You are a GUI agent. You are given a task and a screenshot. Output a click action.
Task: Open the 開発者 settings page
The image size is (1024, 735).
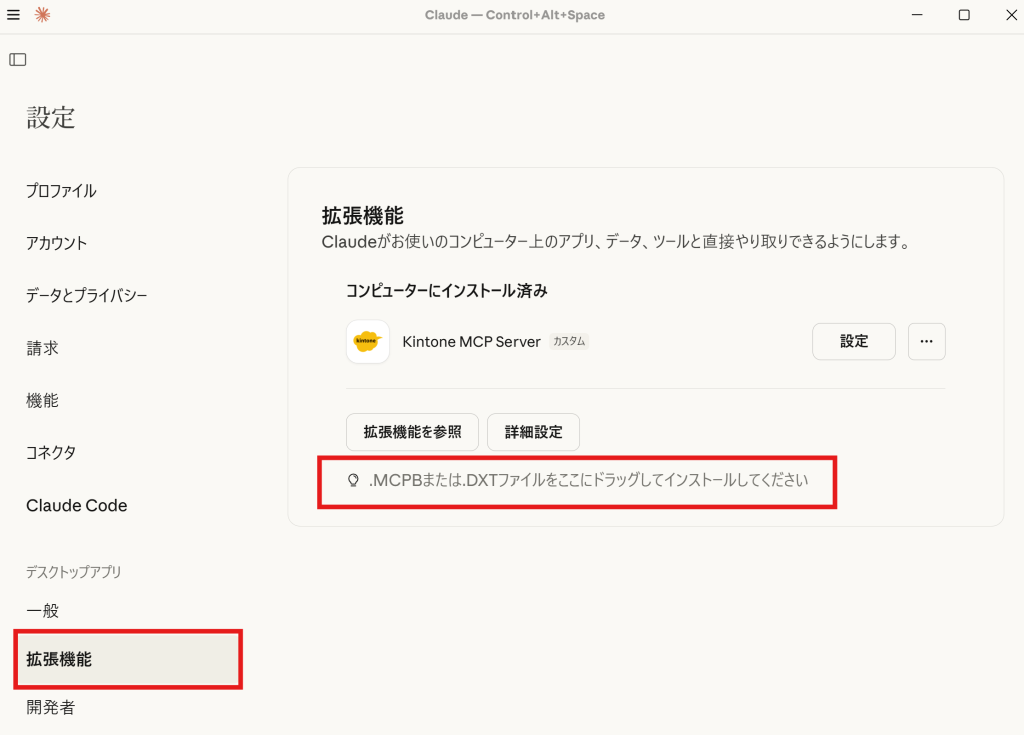click(51, 707)
